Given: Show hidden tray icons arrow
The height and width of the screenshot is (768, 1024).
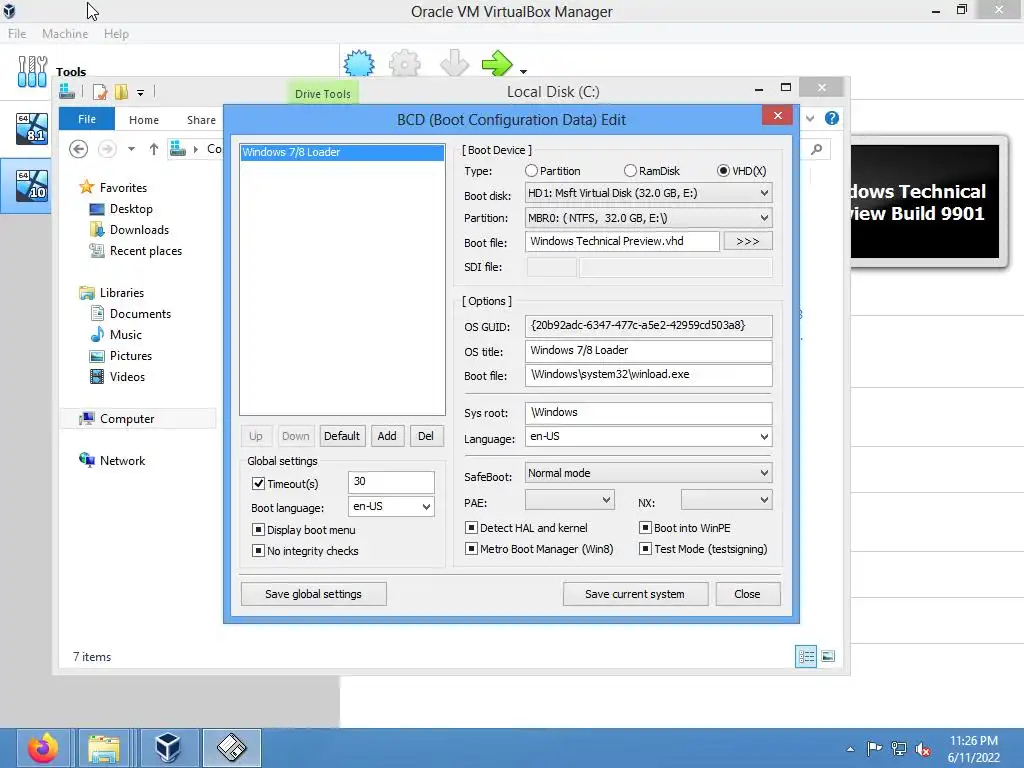Looking at the screenshot, I should click(850, 749).
